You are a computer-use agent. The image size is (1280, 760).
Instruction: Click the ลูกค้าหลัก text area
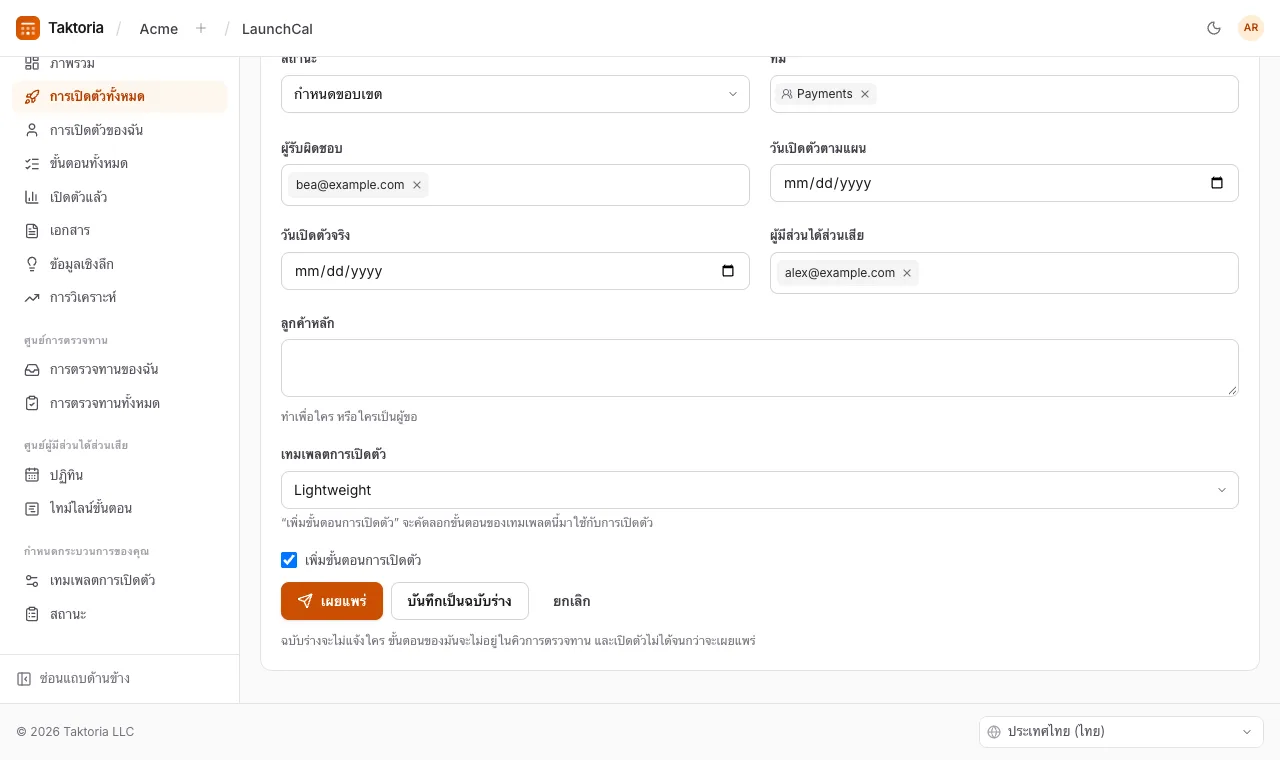click(759, 368)
